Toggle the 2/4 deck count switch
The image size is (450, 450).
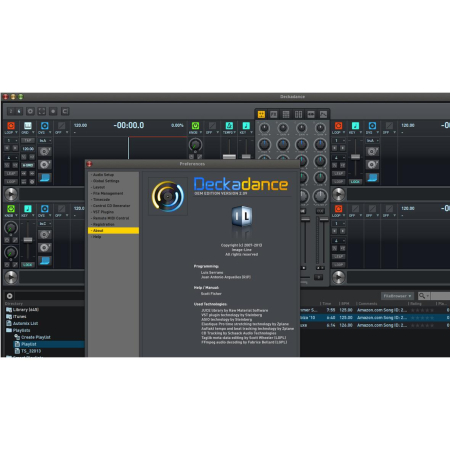tap(15, 111)
